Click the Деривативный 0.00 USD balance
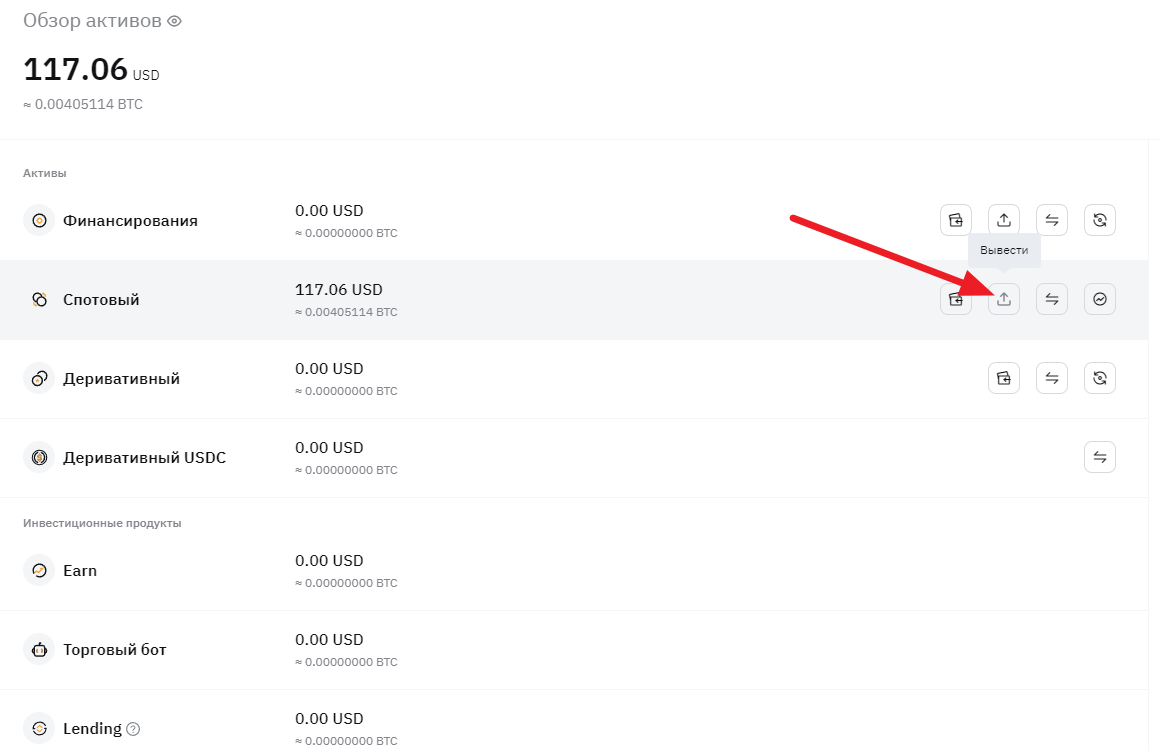Viewport: 1160px width, 751px height. [329, 368]
